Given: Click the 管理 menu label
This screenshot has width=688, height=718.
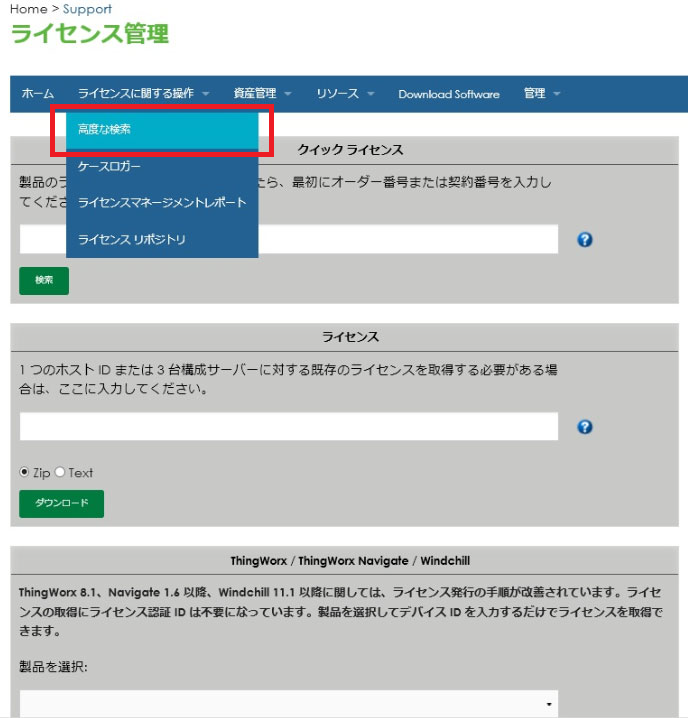Looking at the screenshot, I should [x=535, y=93].
